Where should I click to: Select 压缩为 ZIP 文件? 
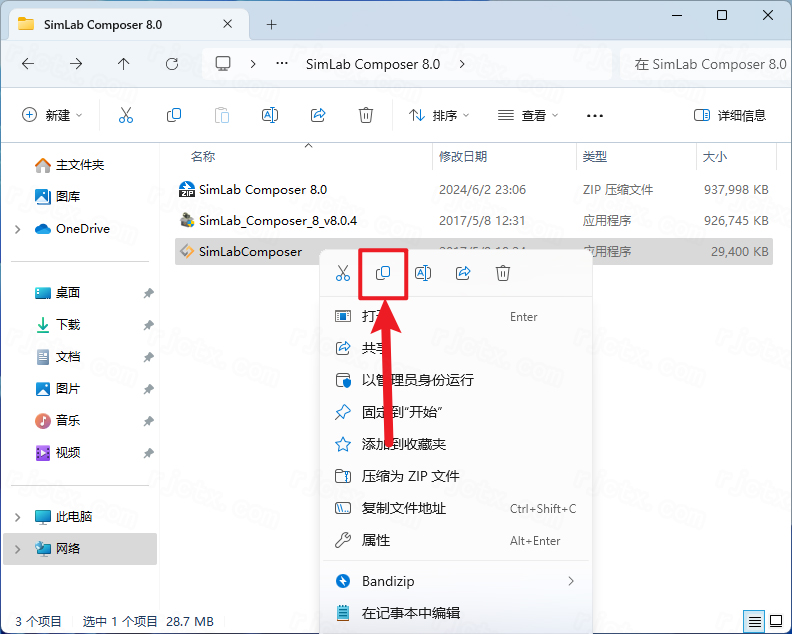coord(456,476)
